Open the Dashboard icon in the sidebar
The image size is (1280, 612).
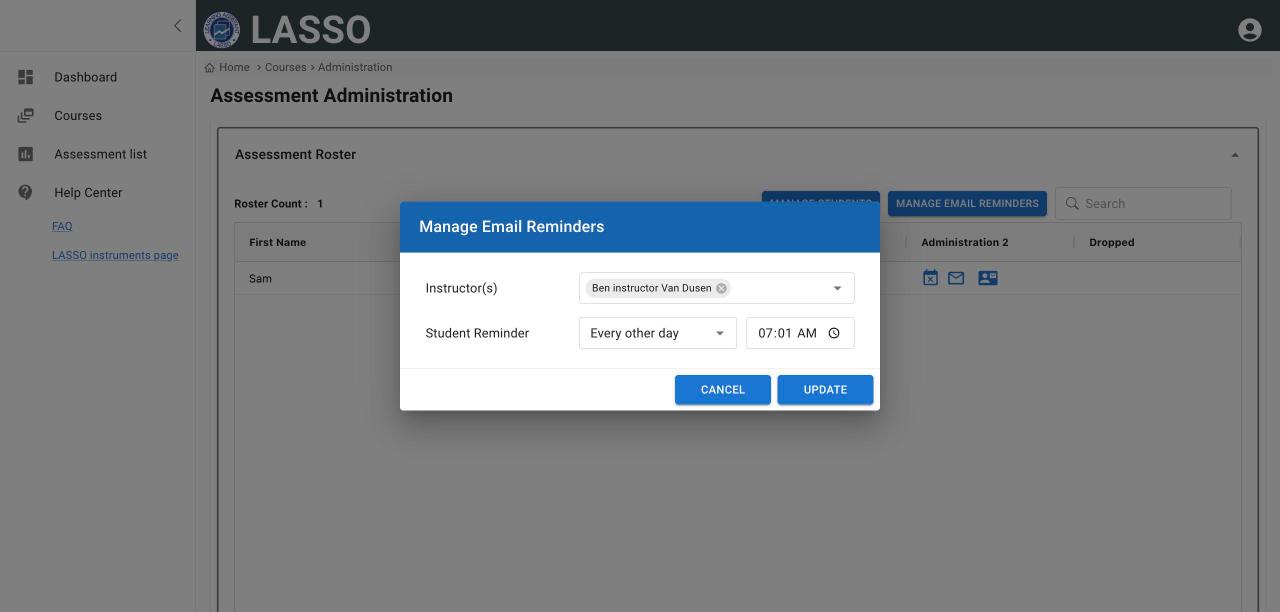pyautogui.click(x=26, y=77)
